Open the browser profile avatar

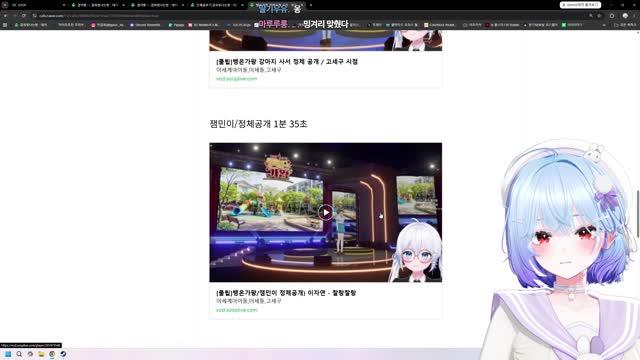[x=625, y=16]
